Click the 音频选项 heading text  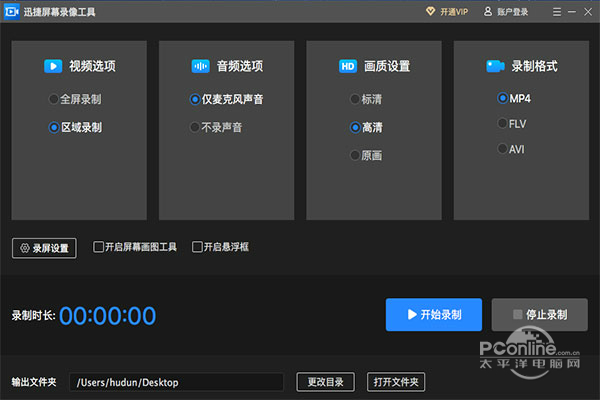click(240, 66)
